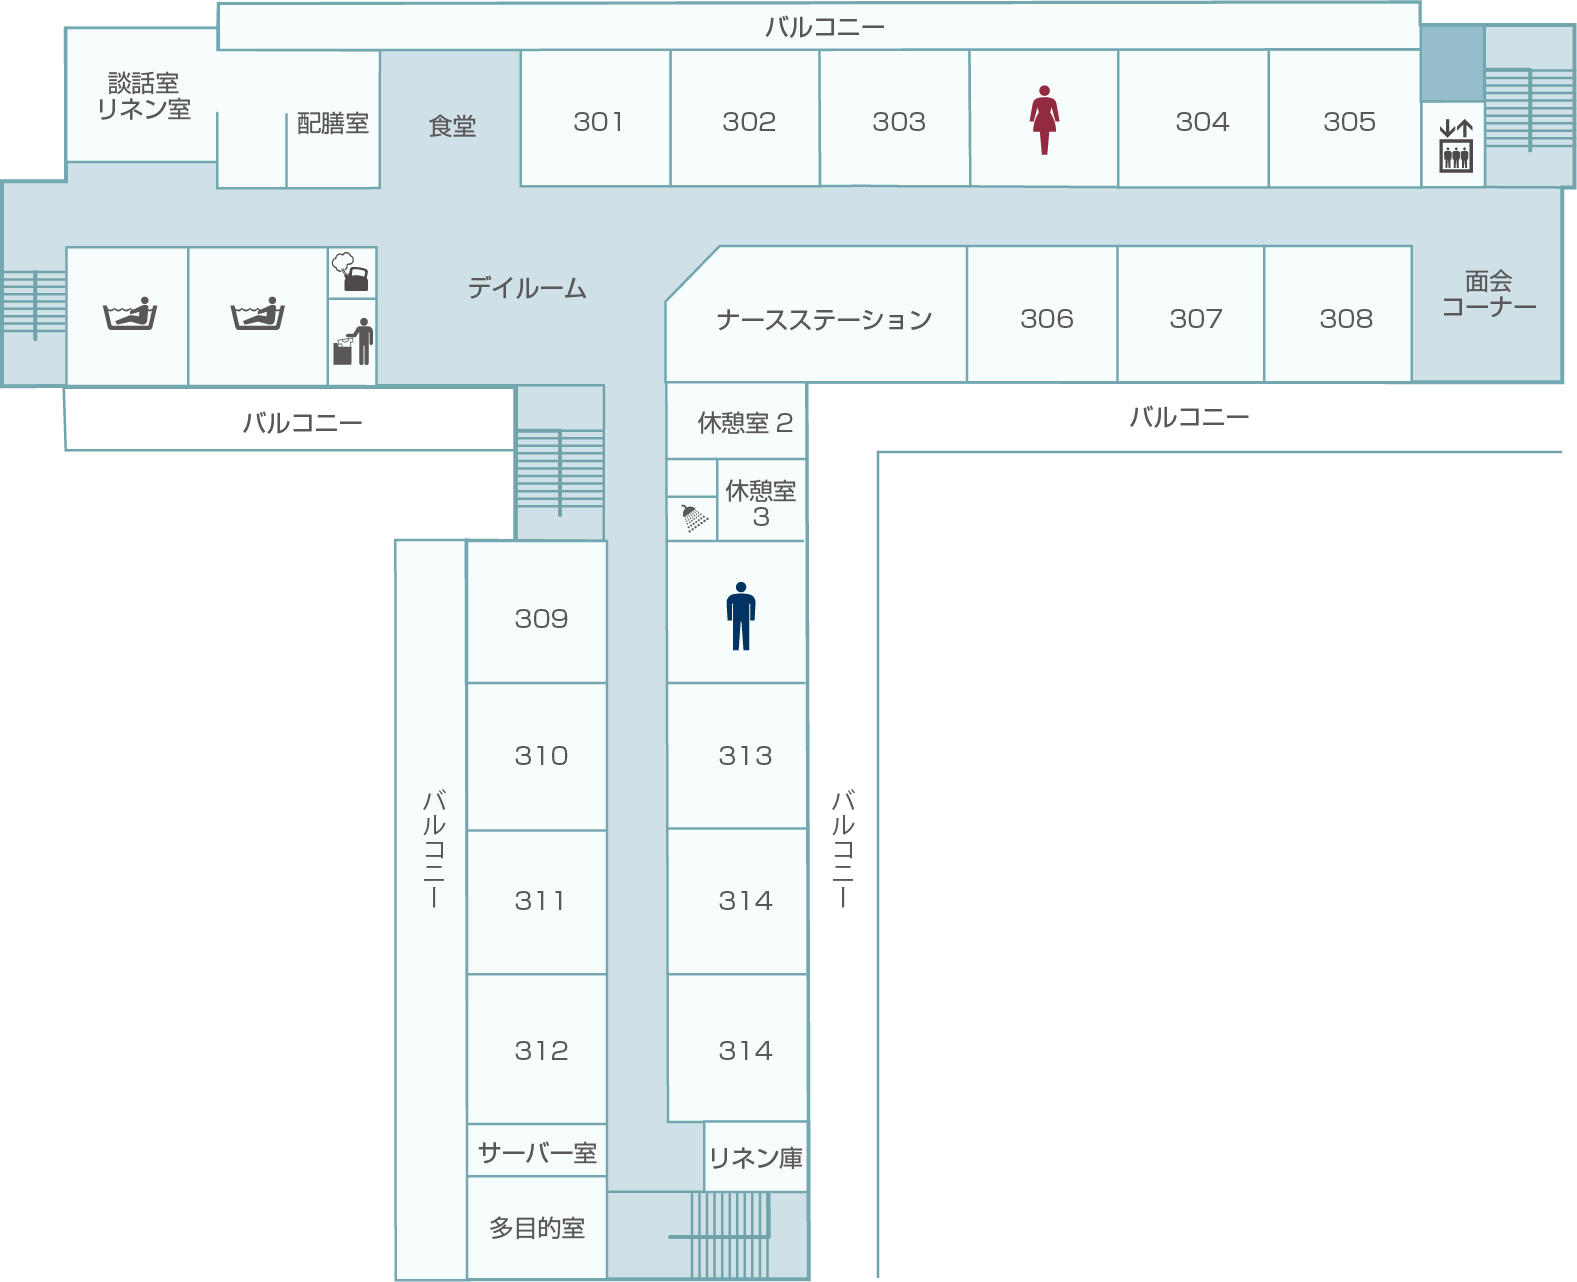Click the 多目的室 label
The image size is (1577, 1282).
click(537, 1228)
